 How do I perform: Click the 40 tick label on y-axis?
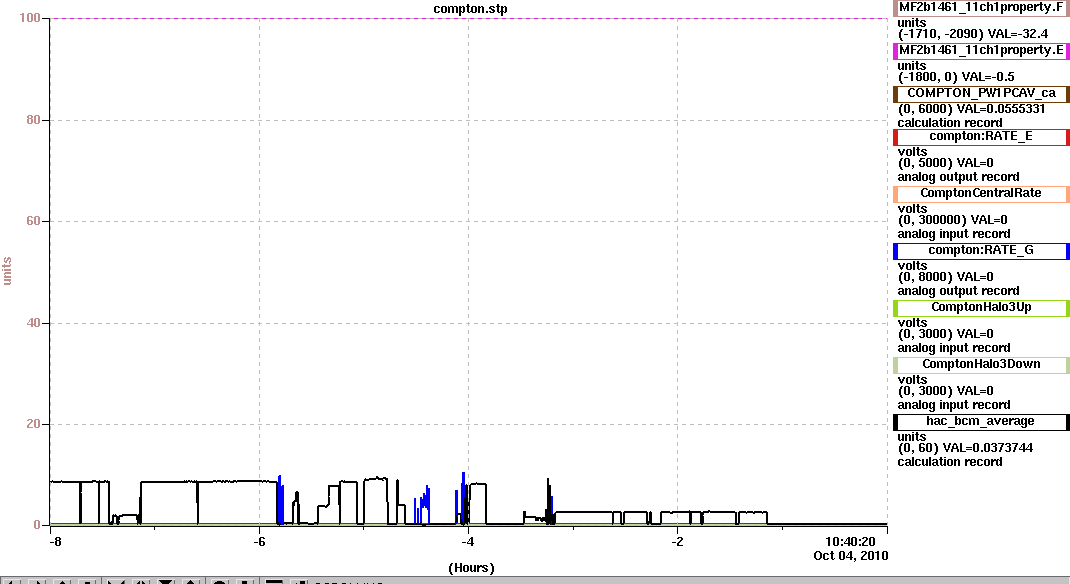click(33, 323)
